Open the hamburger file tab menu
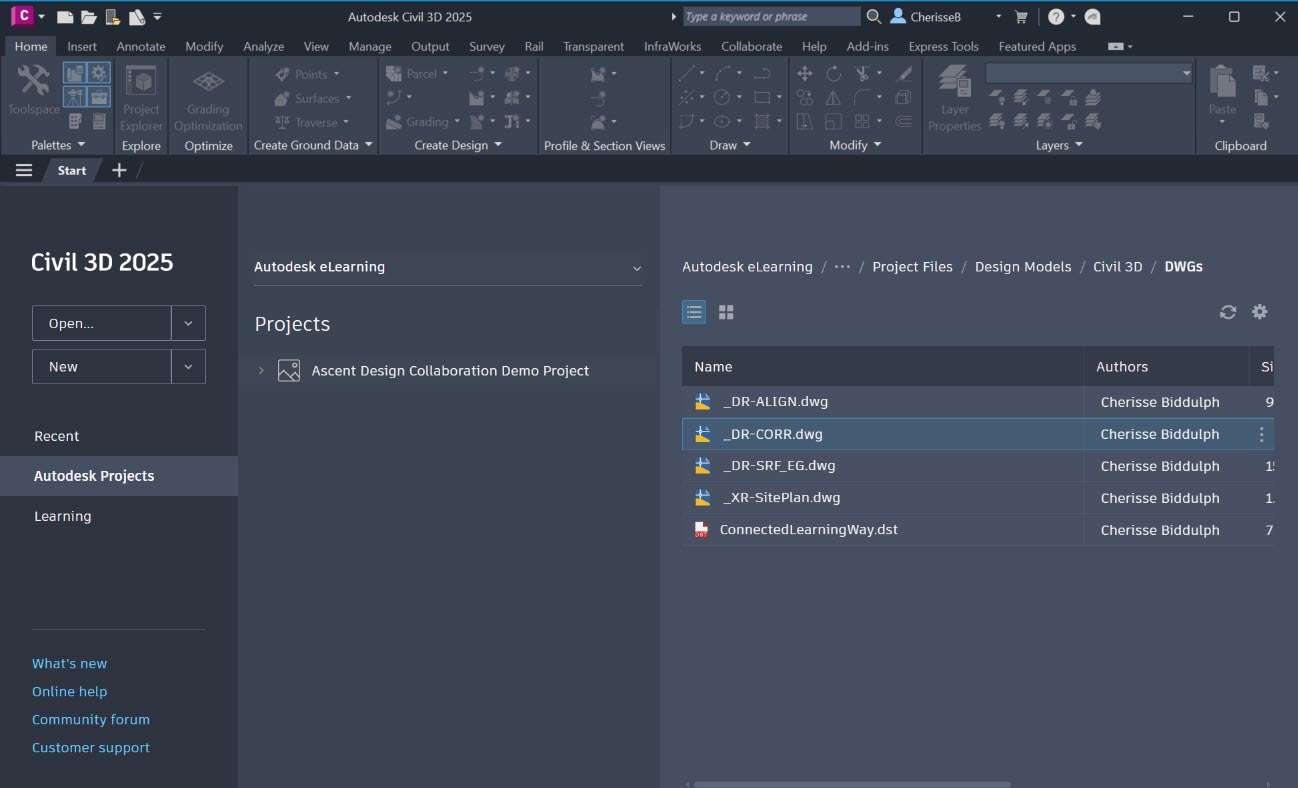 click(24, 170)
